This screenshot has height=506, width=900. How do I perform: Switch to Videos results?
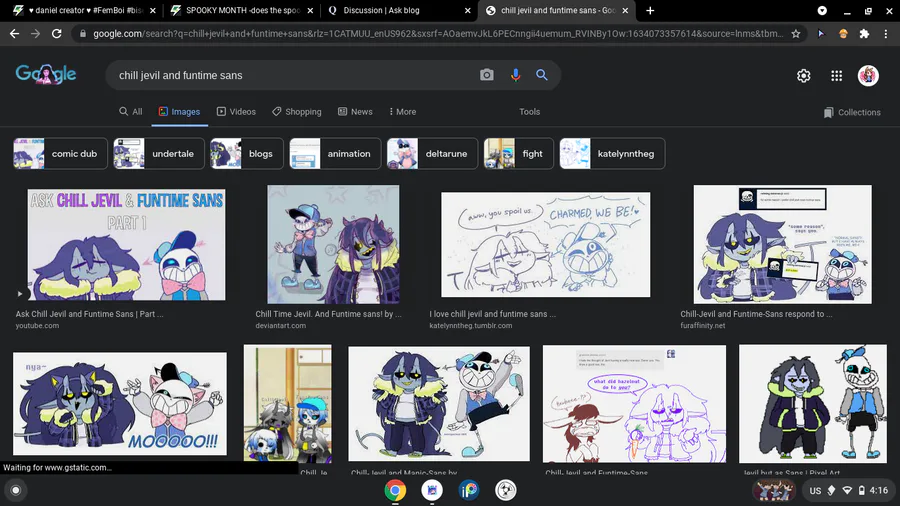click(236, 112)
